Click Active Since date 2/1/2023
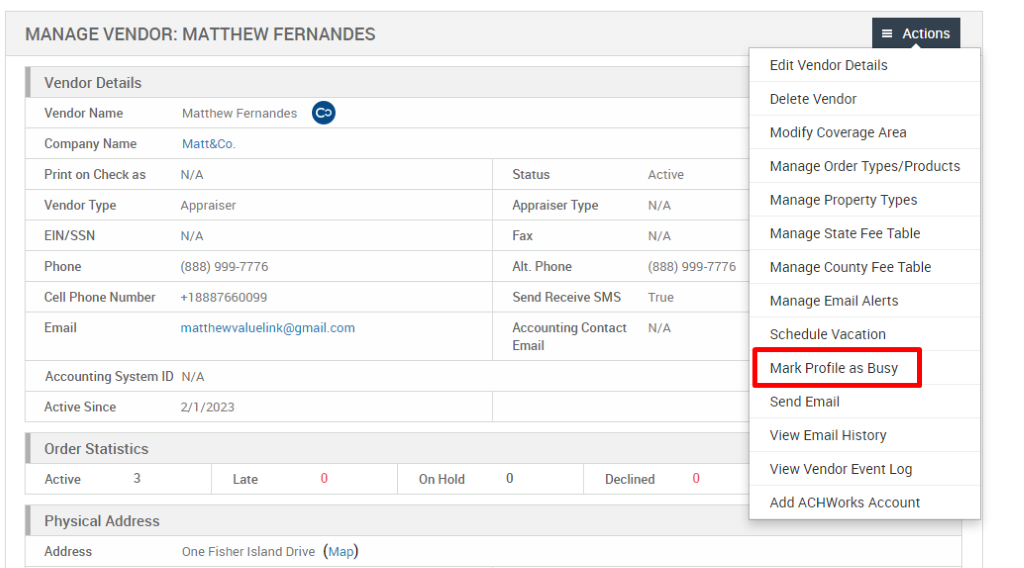Screen dimensions: 1024x568 (207, 407)
